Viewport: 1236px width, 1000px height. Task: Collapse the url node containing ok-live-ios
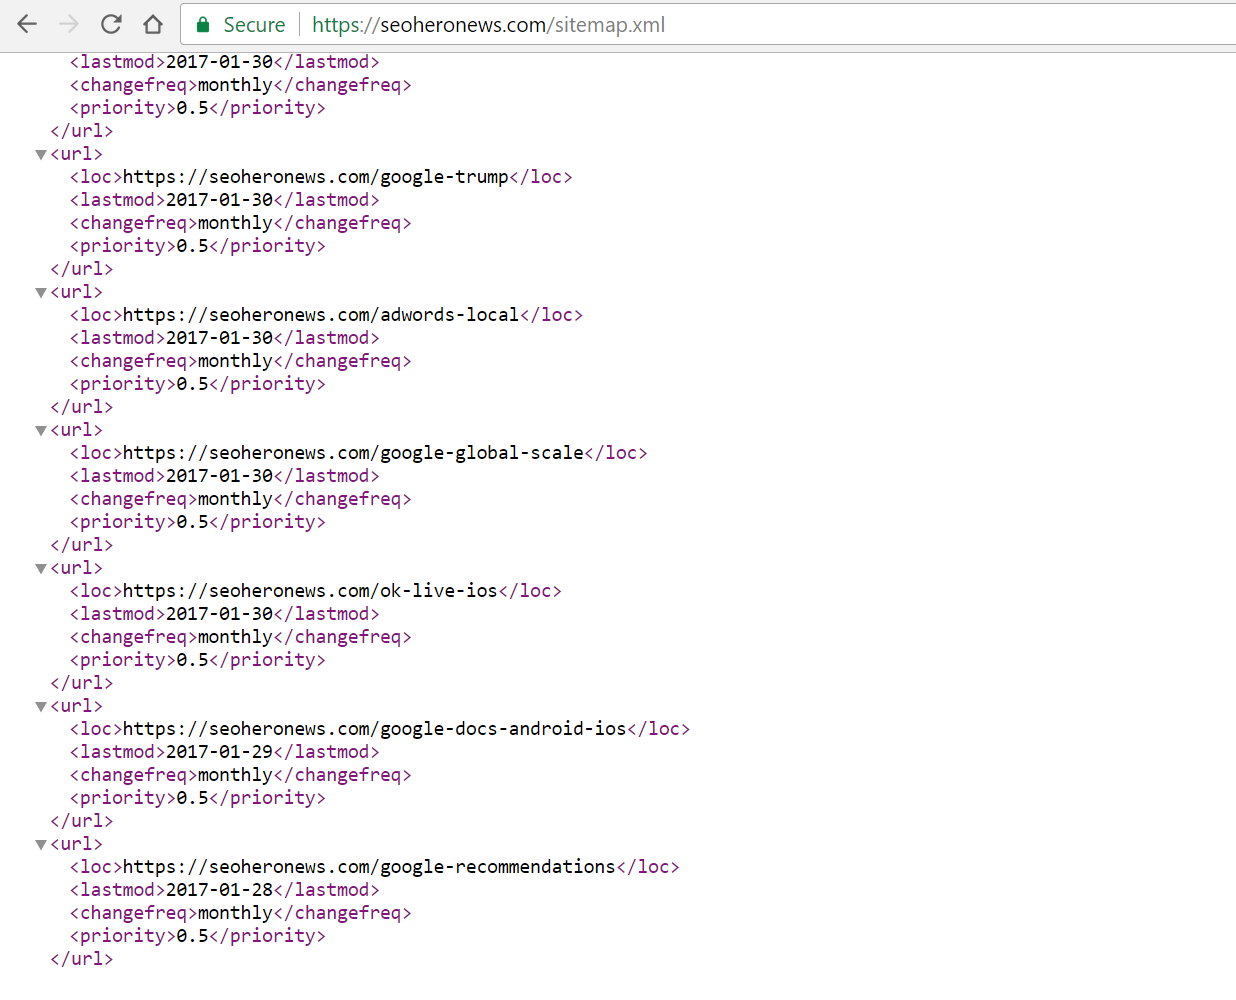pyautogui.click(x=41, y=569)
